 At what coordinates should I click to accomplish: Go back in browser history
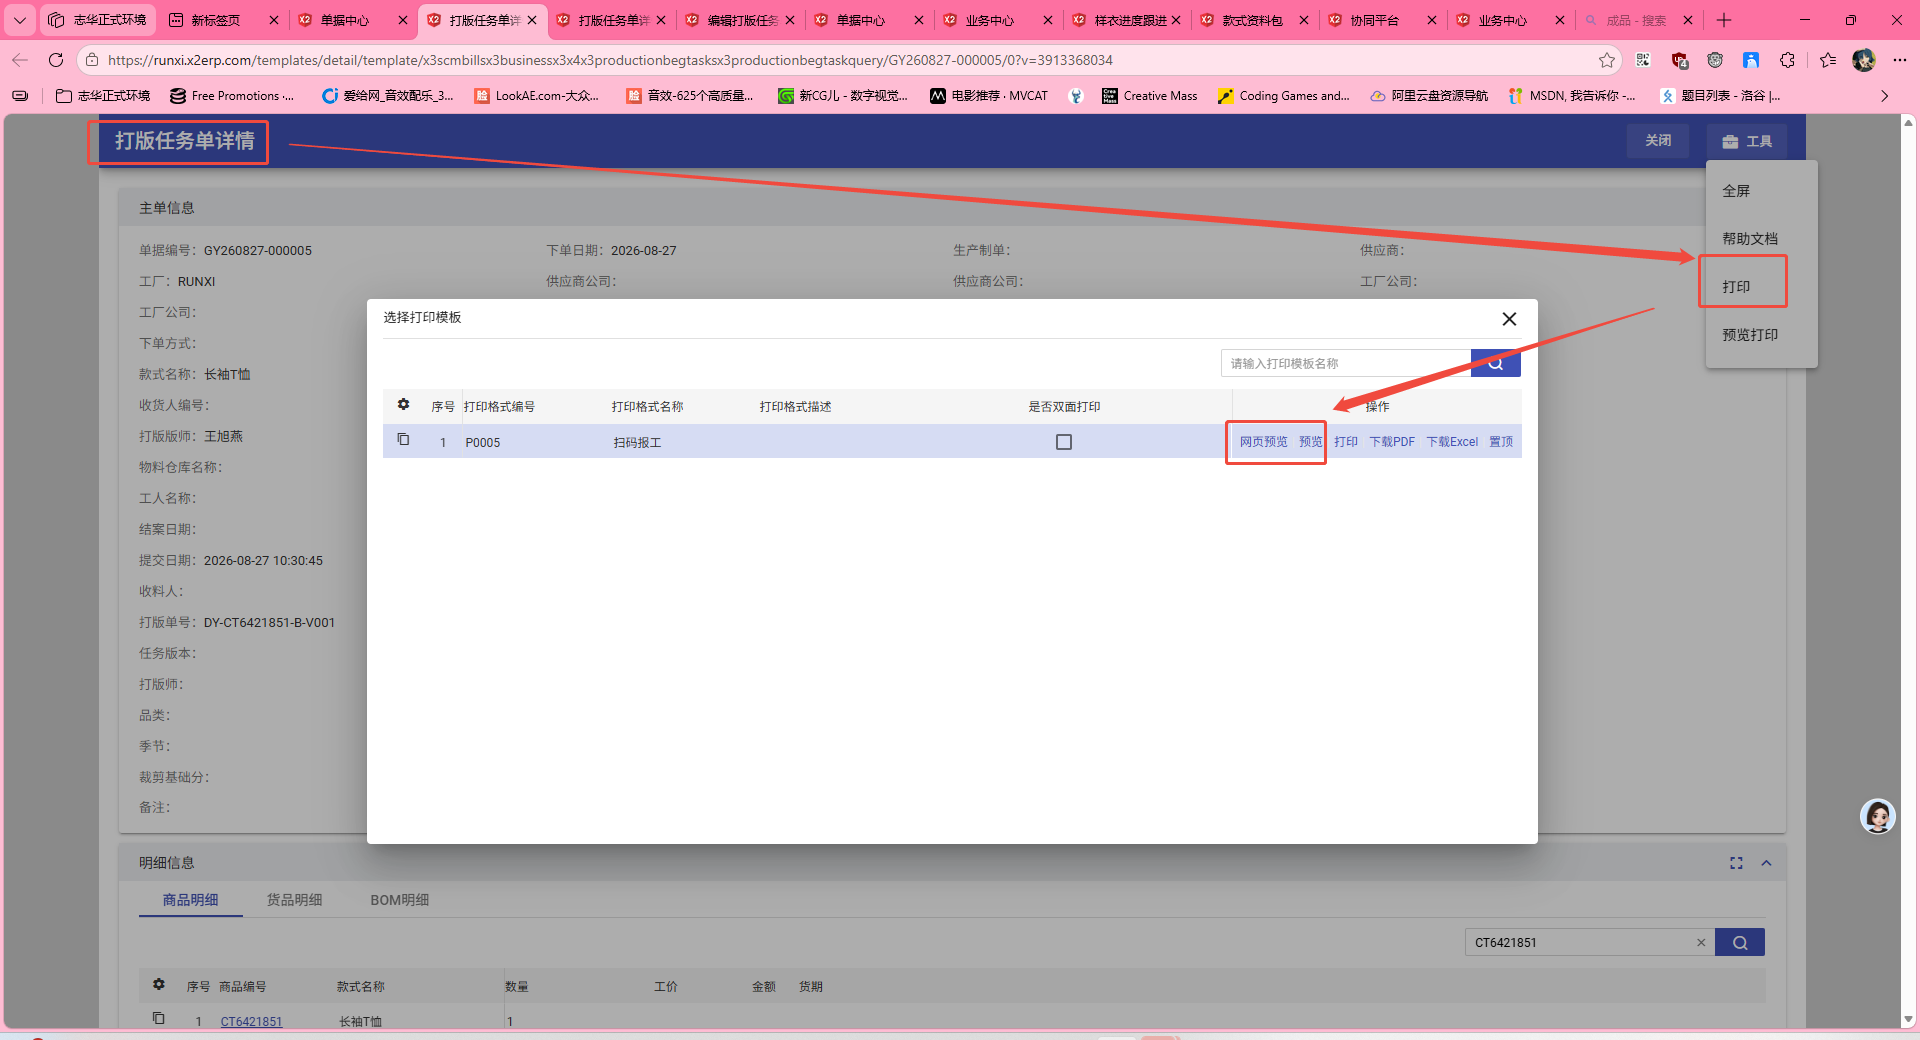tap(20, 60)
